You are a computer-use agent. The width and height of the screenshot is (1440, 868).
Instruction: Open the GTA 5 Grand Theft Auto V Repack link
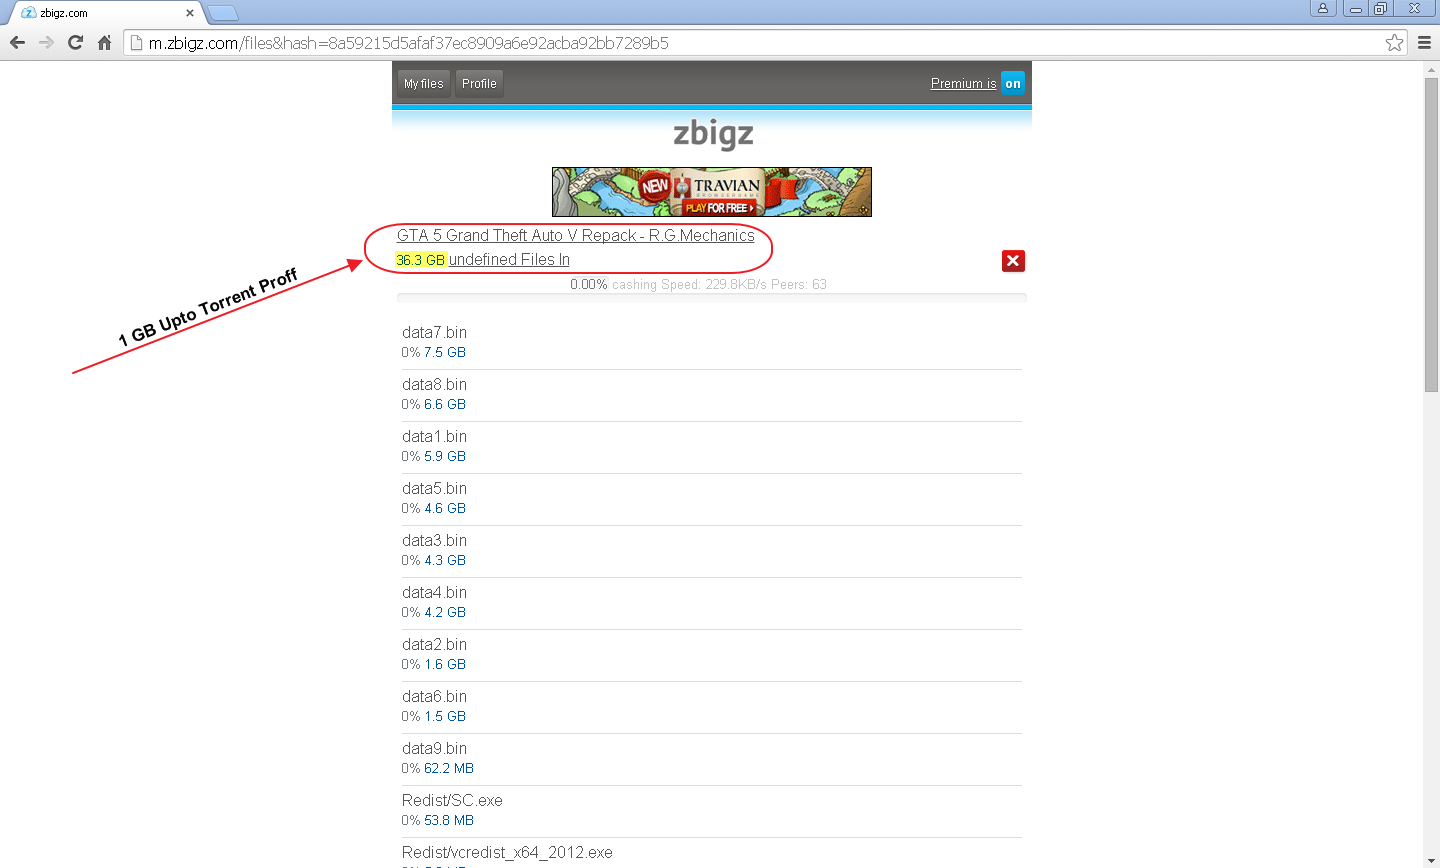click(x=575, y=236)
